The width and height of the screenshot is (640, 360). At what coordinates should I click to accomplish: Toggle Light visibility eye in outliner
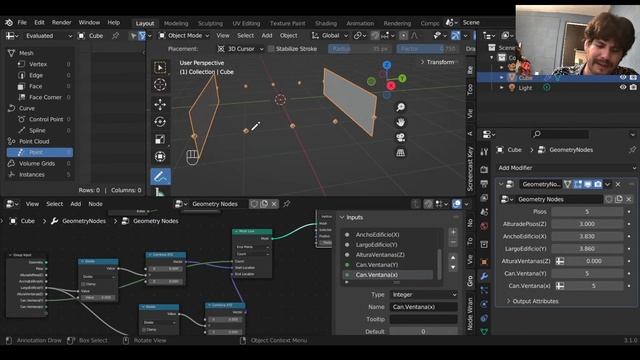tap(622, 87)
